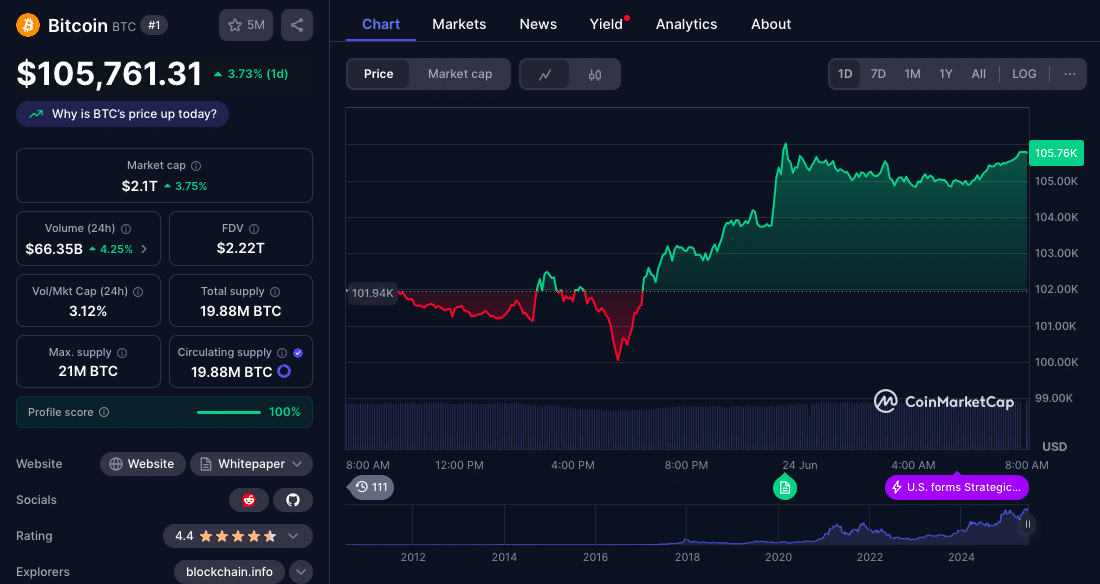Screen dimensions: 1100x584
Task: Open the Analytics tab
Action: 686,24
